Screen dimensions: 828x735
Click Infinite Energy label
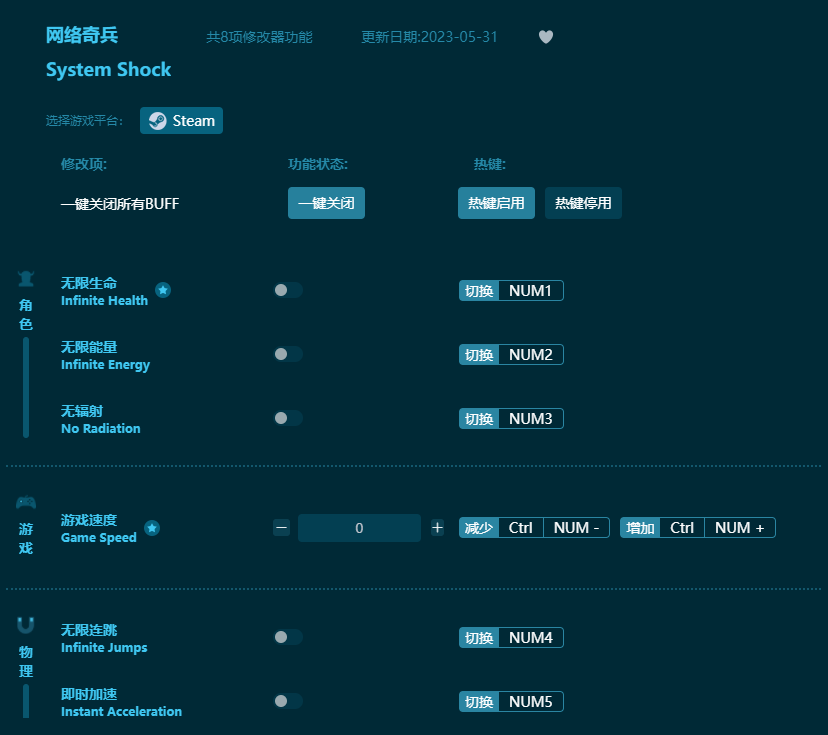[106, 365]
